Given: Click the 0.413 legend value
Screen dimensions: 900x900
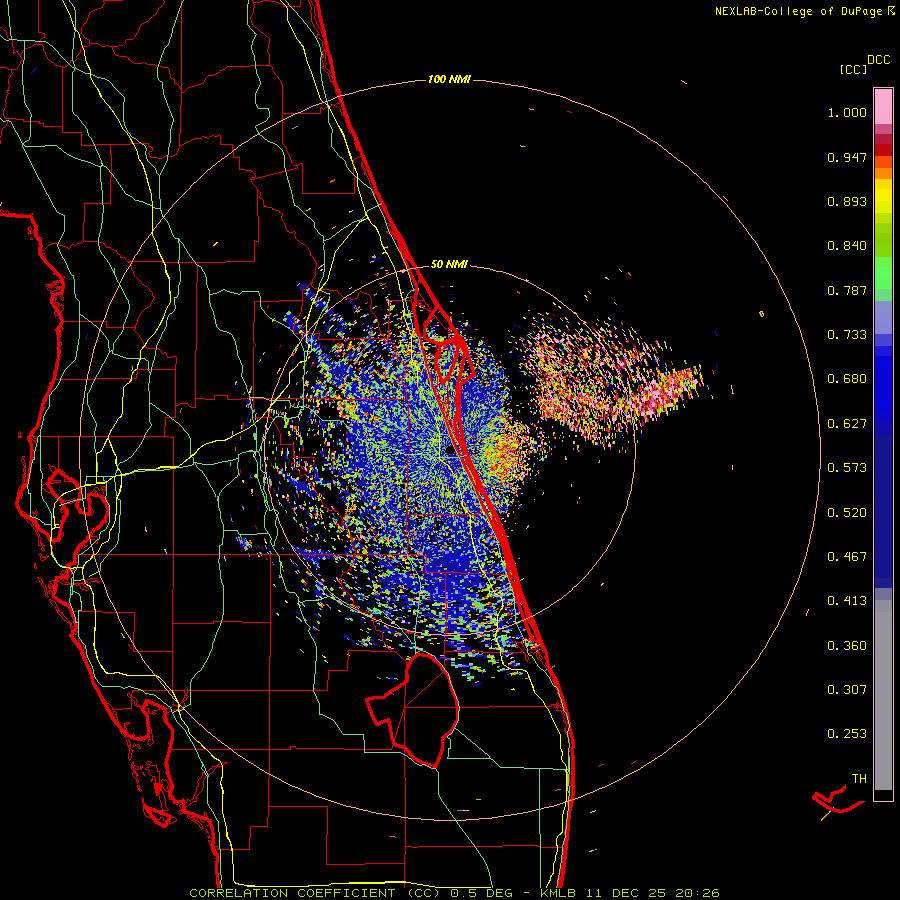Looking at the screenshot, I should [847, 601].
